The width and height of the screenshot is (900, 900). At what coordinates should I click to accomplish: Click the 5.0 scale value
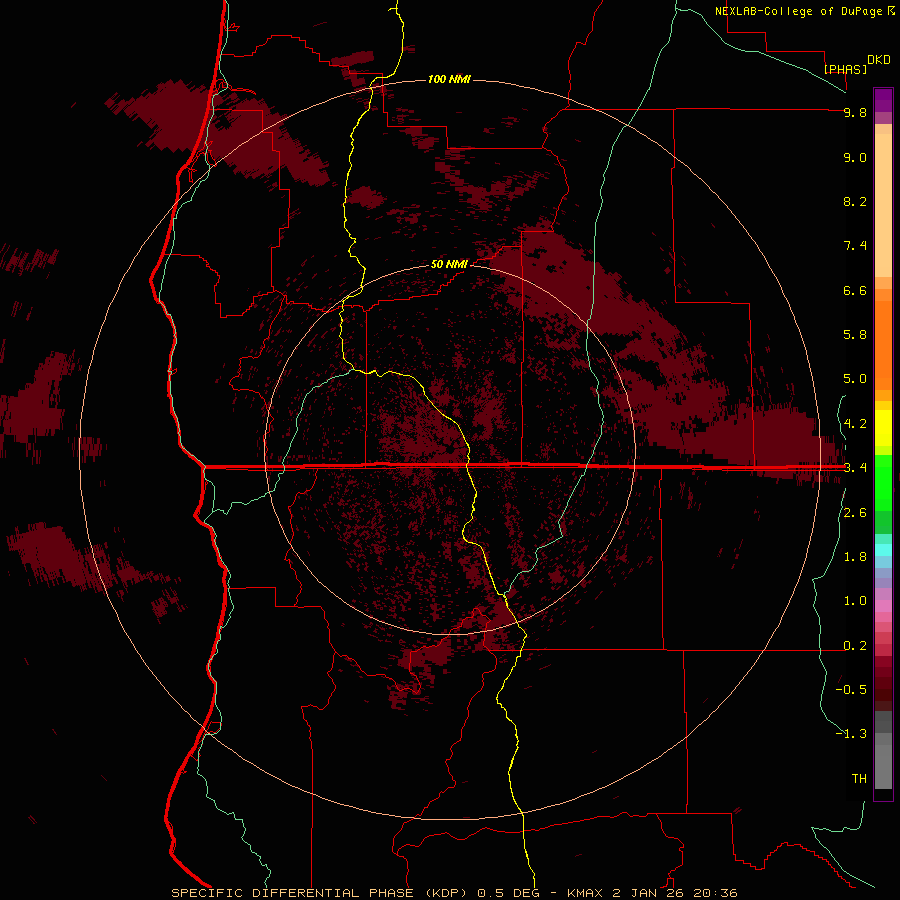(x=855, y=379)
